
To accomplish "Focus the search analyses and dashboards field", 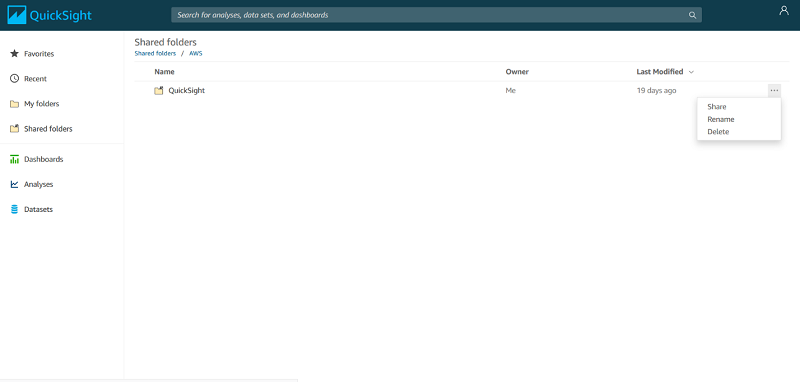I will (436, 15).
